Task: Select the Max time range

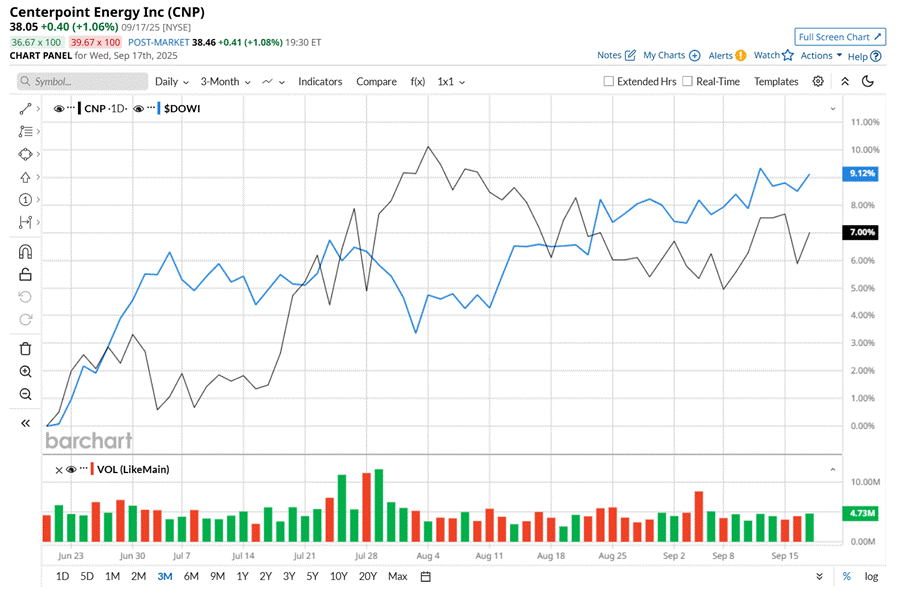Action: click(397, 577)
